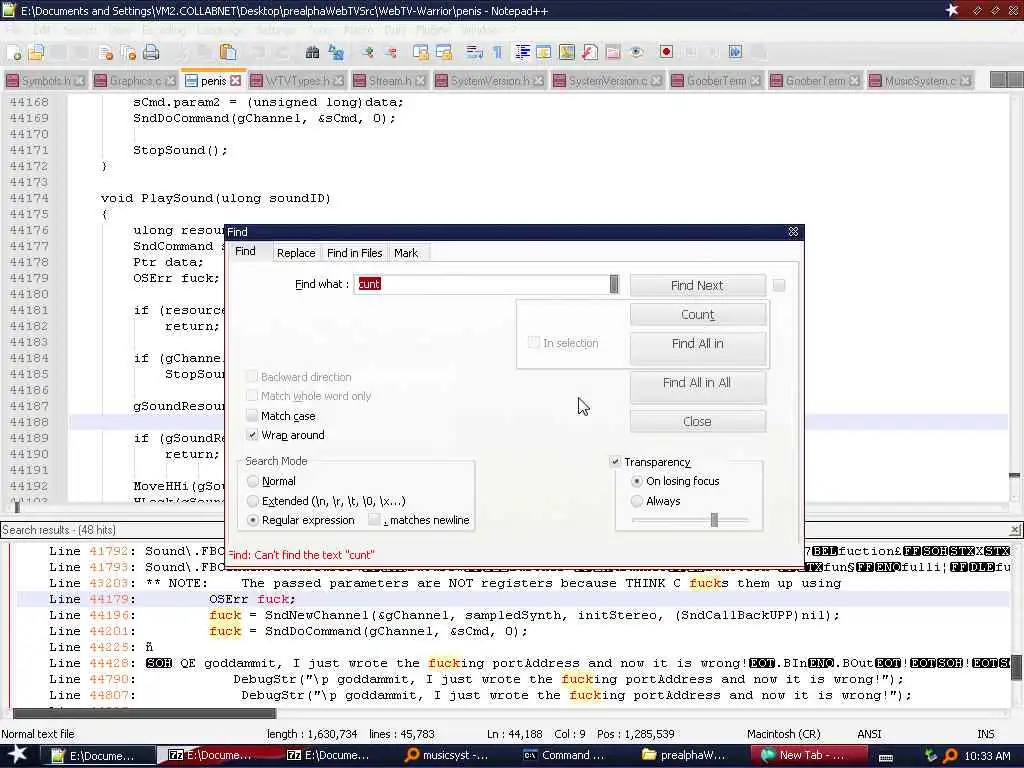Click the Find All in Current button
Viewport: 1024px width, 768px height.
(x=697, y=347)
